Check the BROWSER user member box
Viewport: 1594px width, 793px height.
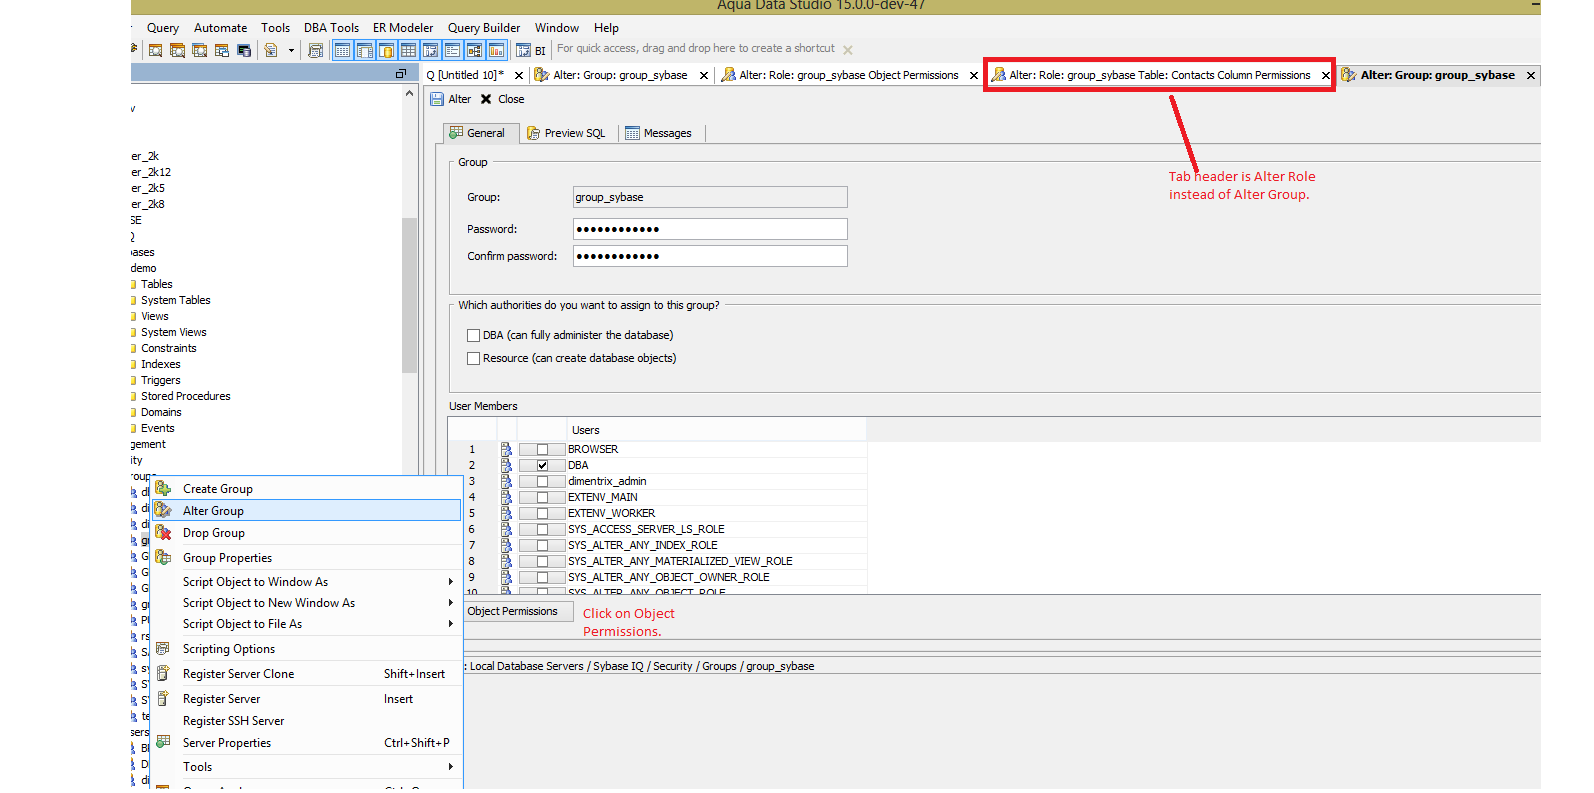[x=543, y=449]
